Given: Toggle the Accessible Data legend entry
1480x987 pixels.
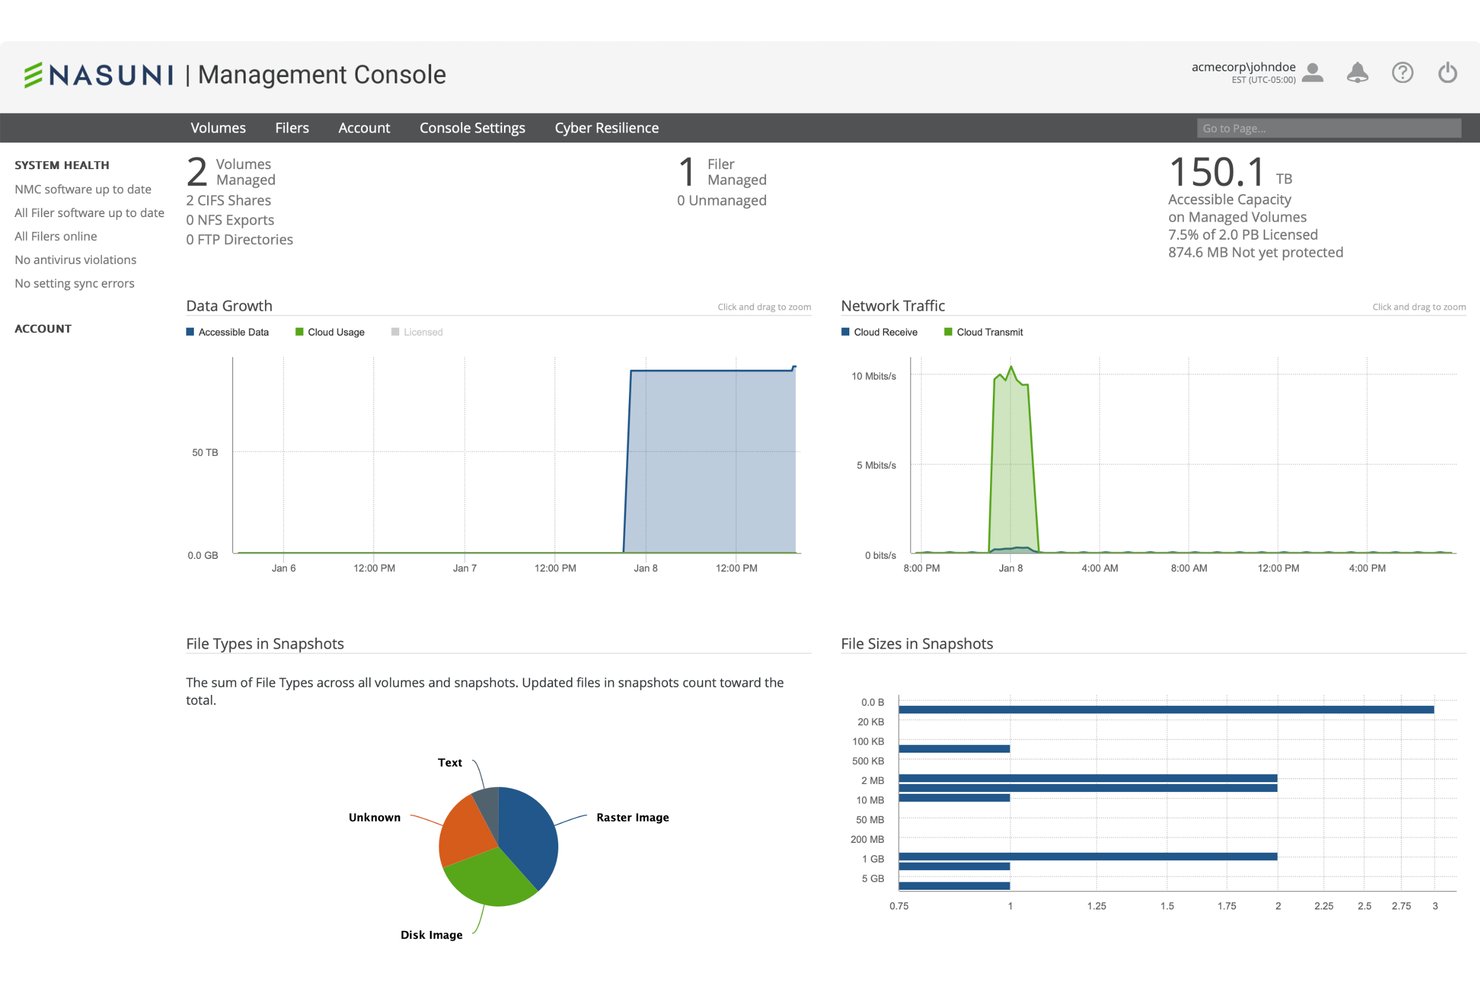Looking at the screenshot, I should [228, 332].
